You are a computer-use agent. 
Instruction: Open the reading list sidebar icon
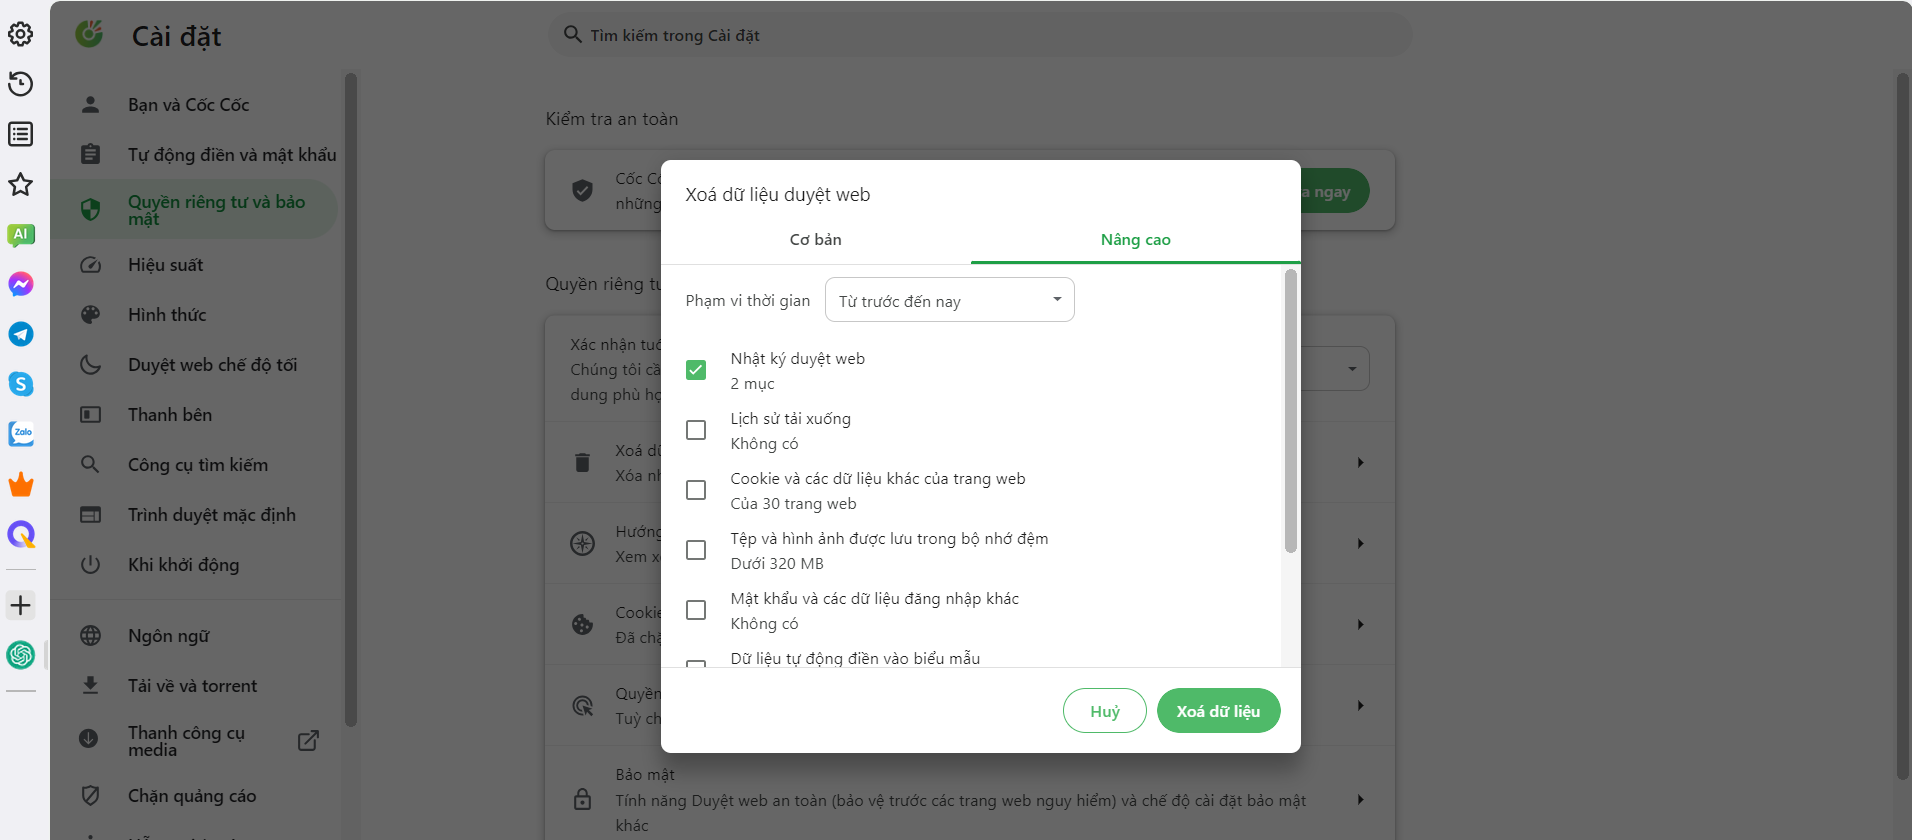[20, 134]
